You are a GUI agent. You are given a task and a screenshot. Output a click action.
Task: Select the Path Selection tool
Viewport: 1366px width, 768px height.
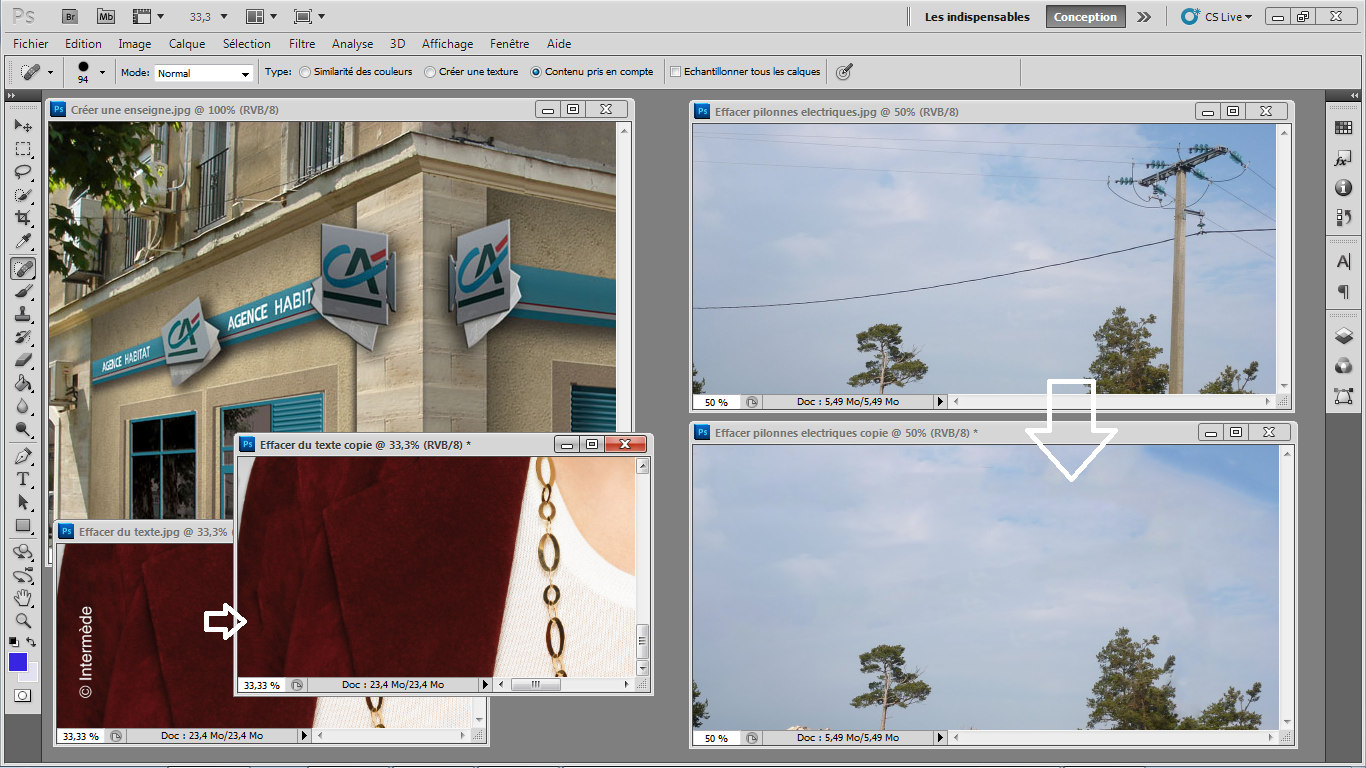click(23, 502)
